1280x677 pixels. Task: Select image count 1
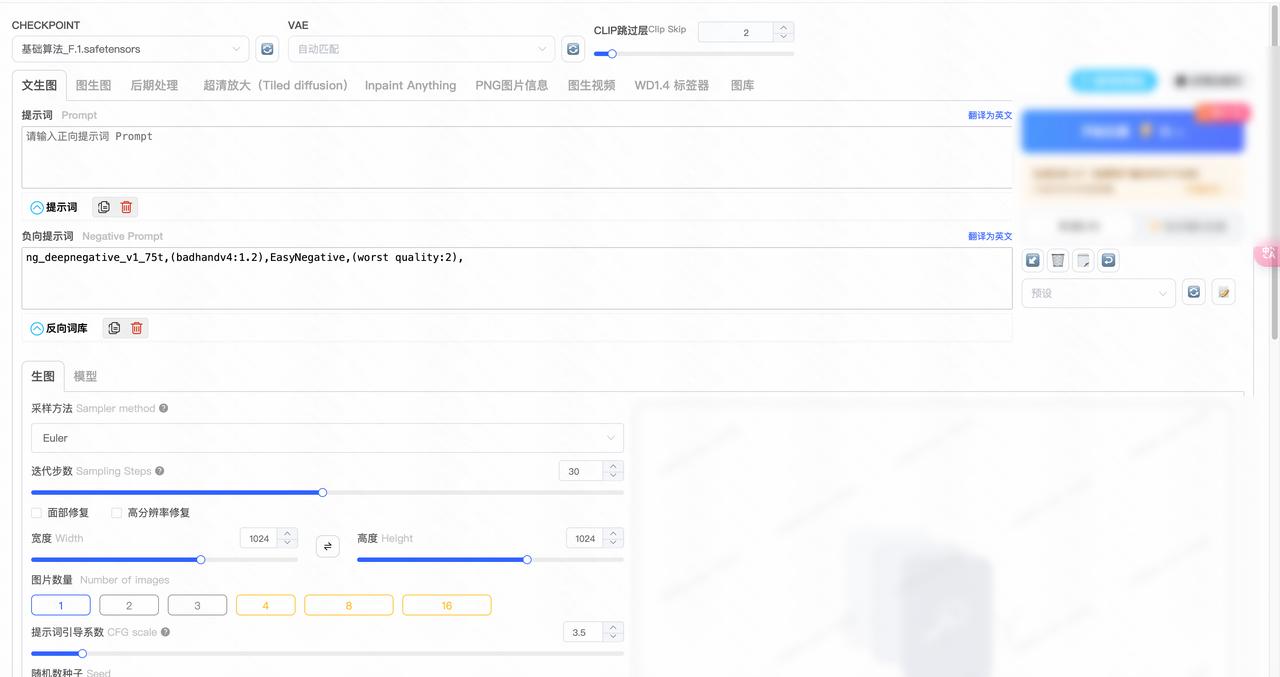click(x=61, y=605)
